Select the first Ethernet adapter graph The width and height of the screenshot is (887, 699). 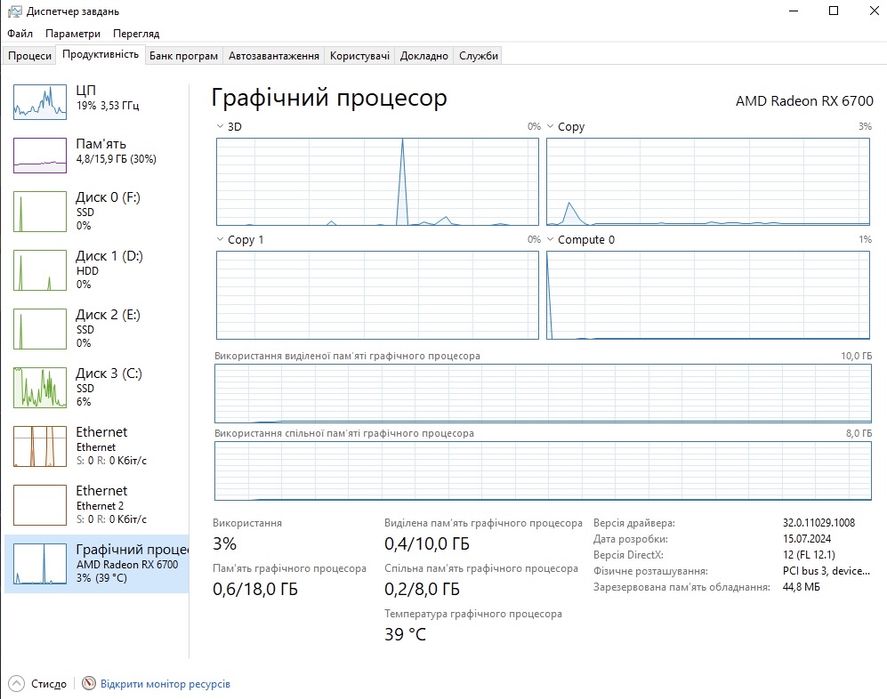click(40, 446)
